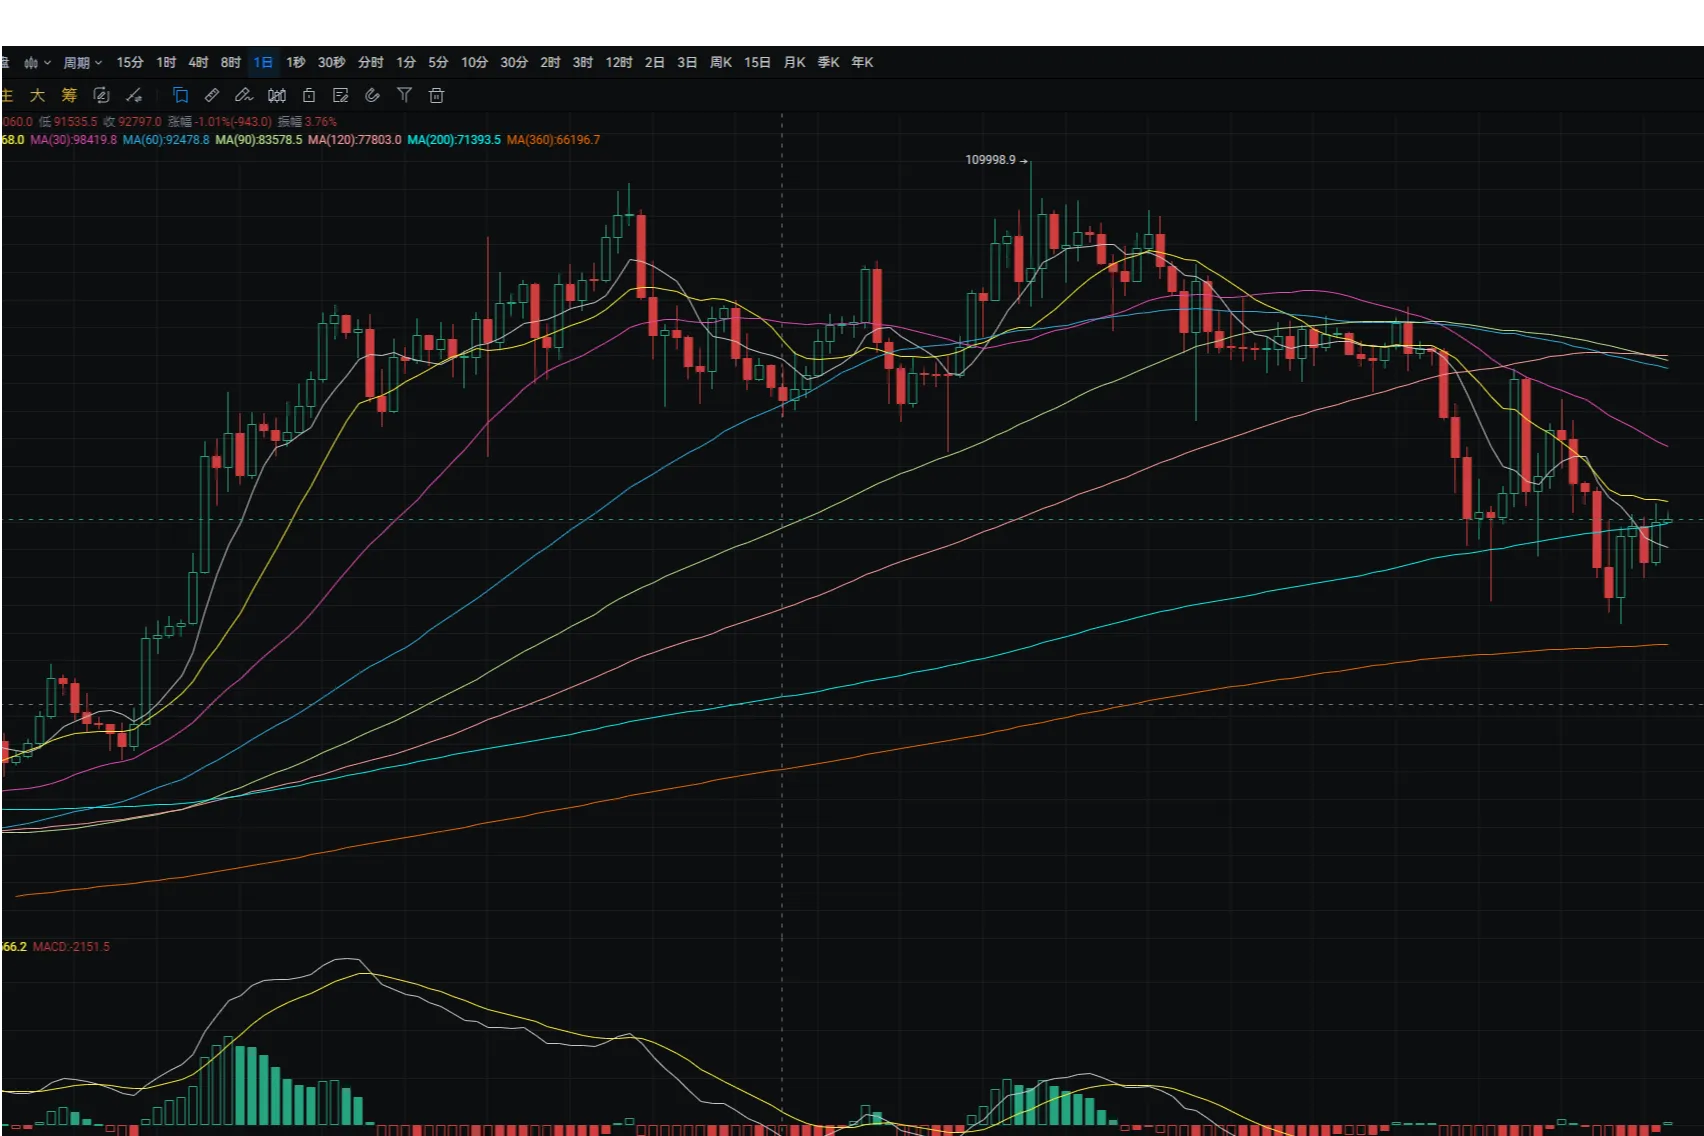Select the 8时 timeframe
Screen dimensions: 1704x1136
[231, 63]
